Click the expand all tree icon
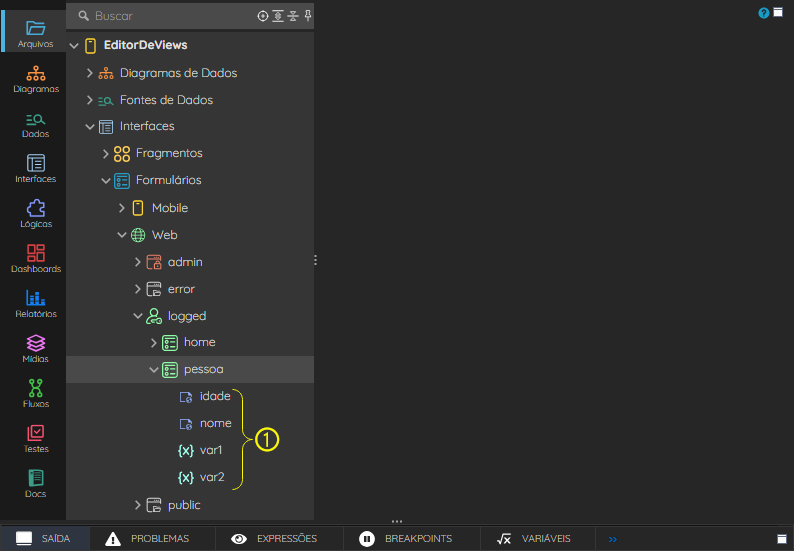Screen dimensions: 794x551 278,16
